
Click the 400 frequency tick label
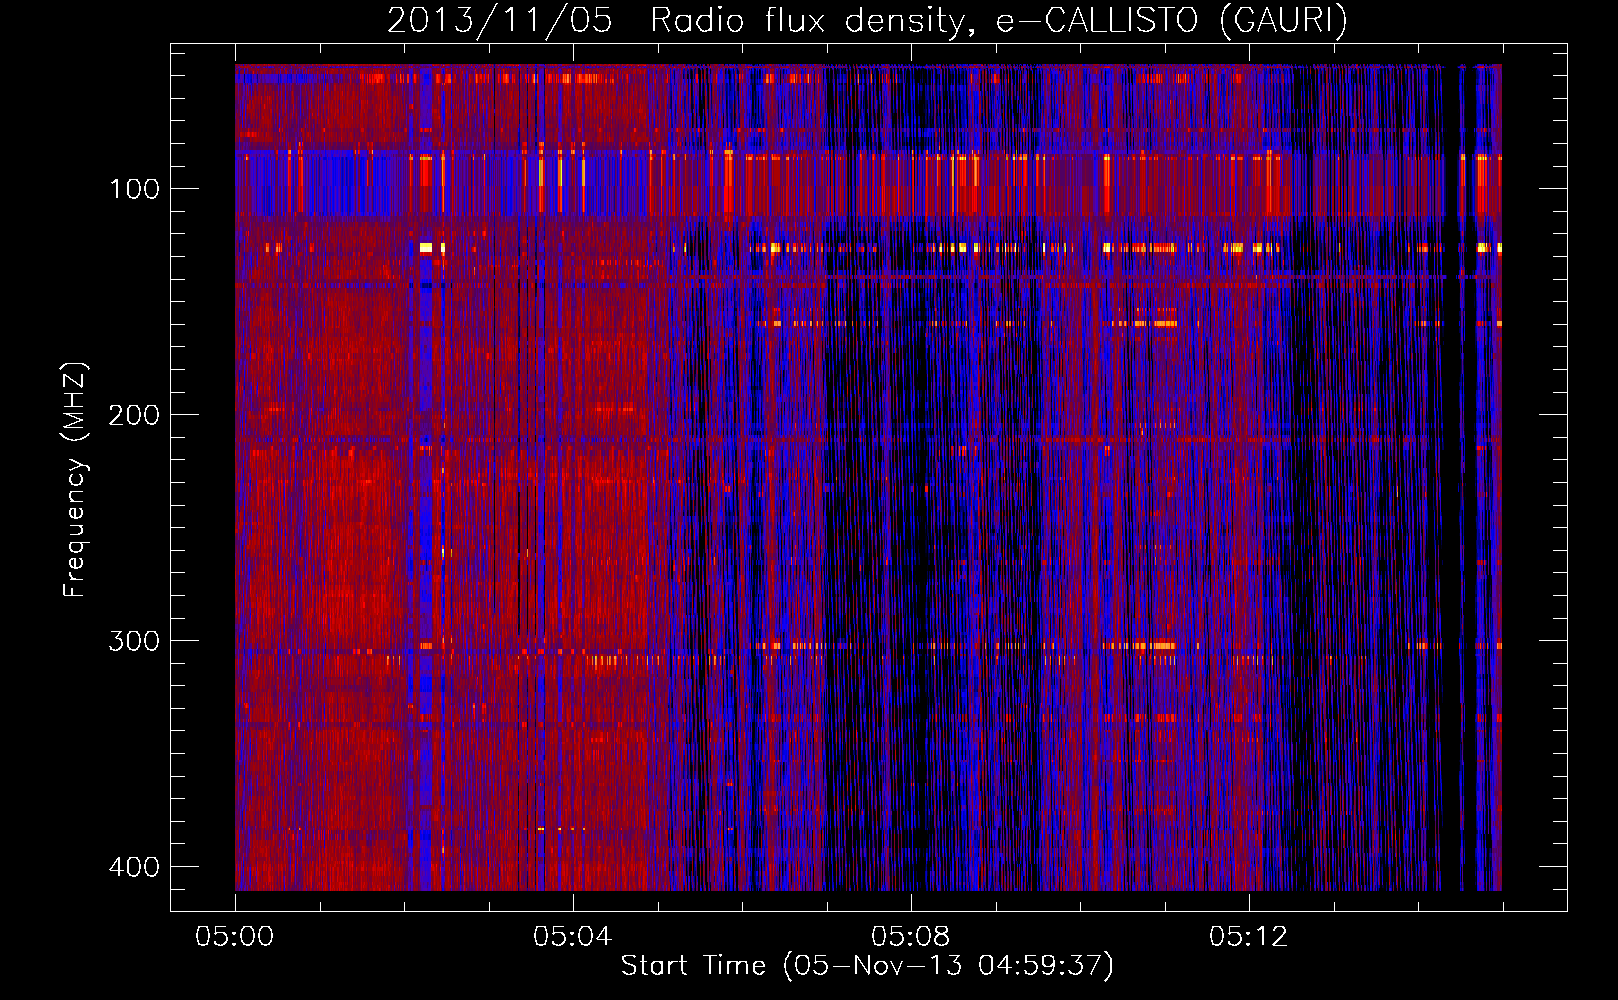point(134,867)
